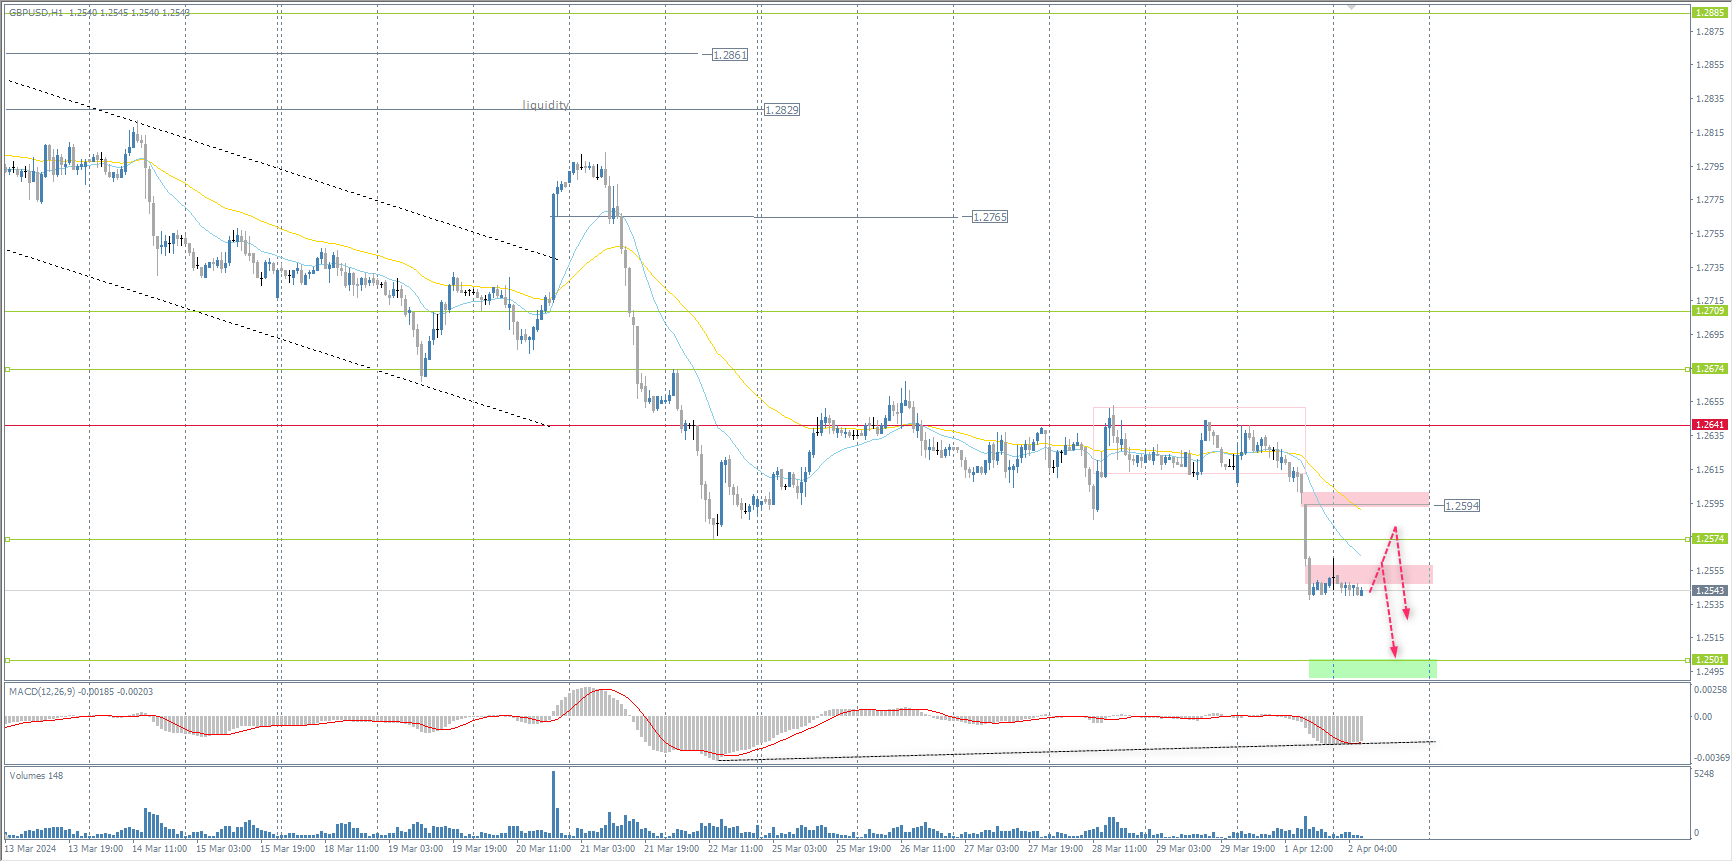Click the Volumes 148 indicator label
1733x862 pixels.
(36, 776)
